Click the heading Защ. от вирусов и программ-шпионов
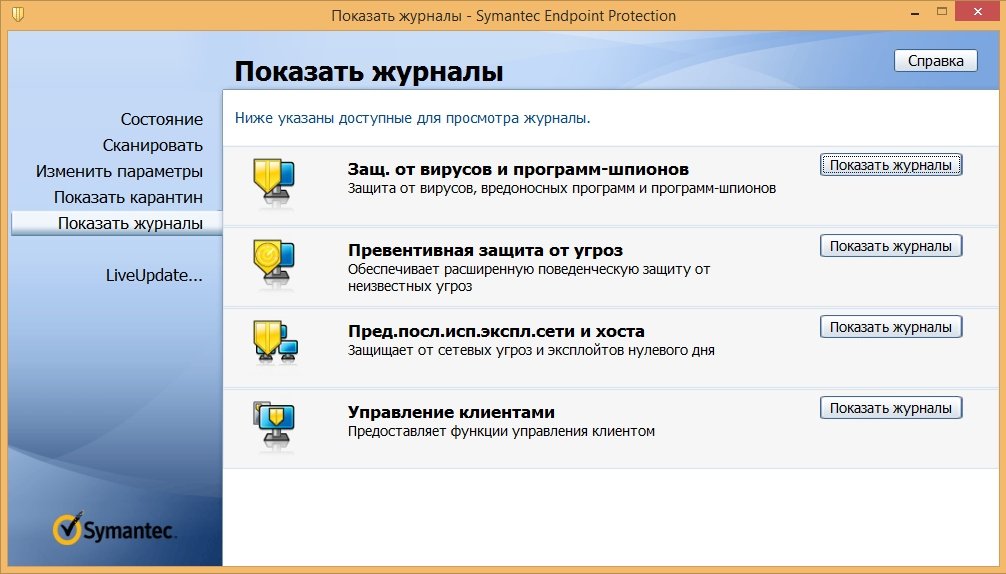1006x574 pixels. (x=518, y=169)
